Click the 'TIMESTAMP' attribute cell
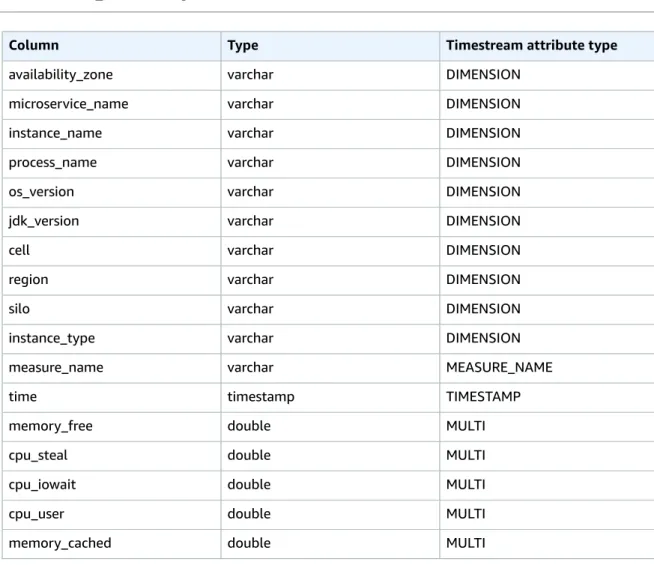Viewport: 654px width, 565px height. [x=547, y=397]
